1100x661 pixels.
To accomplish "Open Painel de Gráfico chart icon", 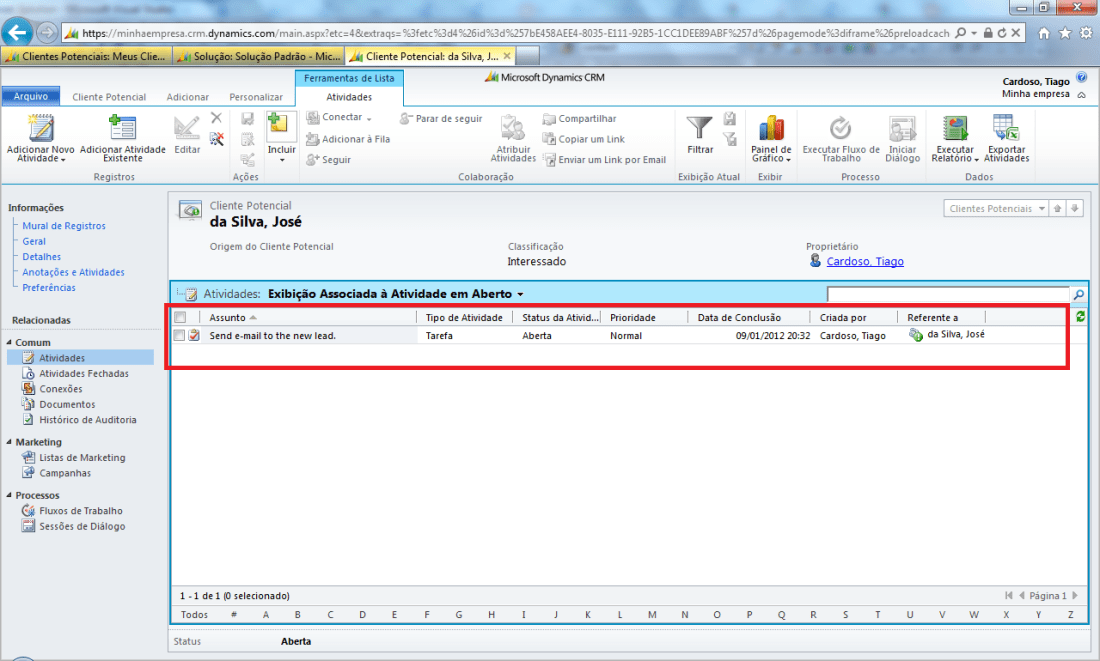I will point(771,128).
